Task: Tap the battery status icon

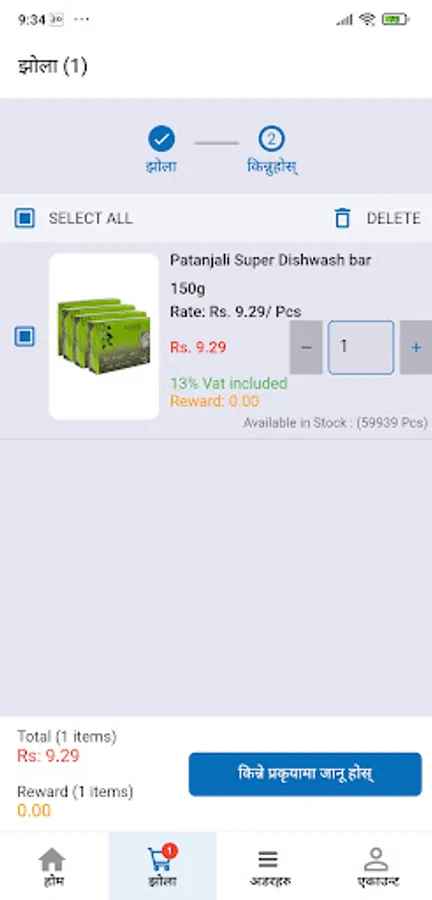Action: (x=396, y=20)
